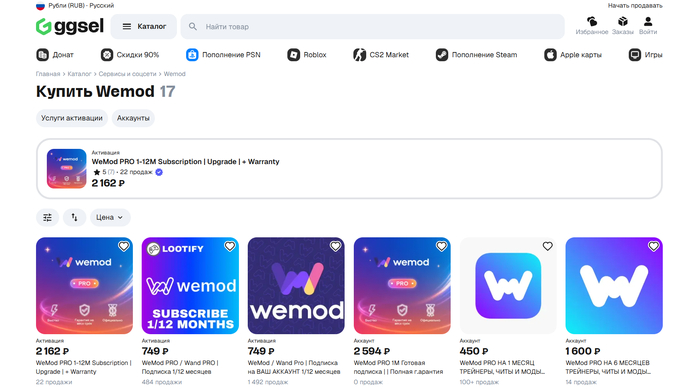
Task: Favorite the dark wemod logo card
Action: (335, 247)
